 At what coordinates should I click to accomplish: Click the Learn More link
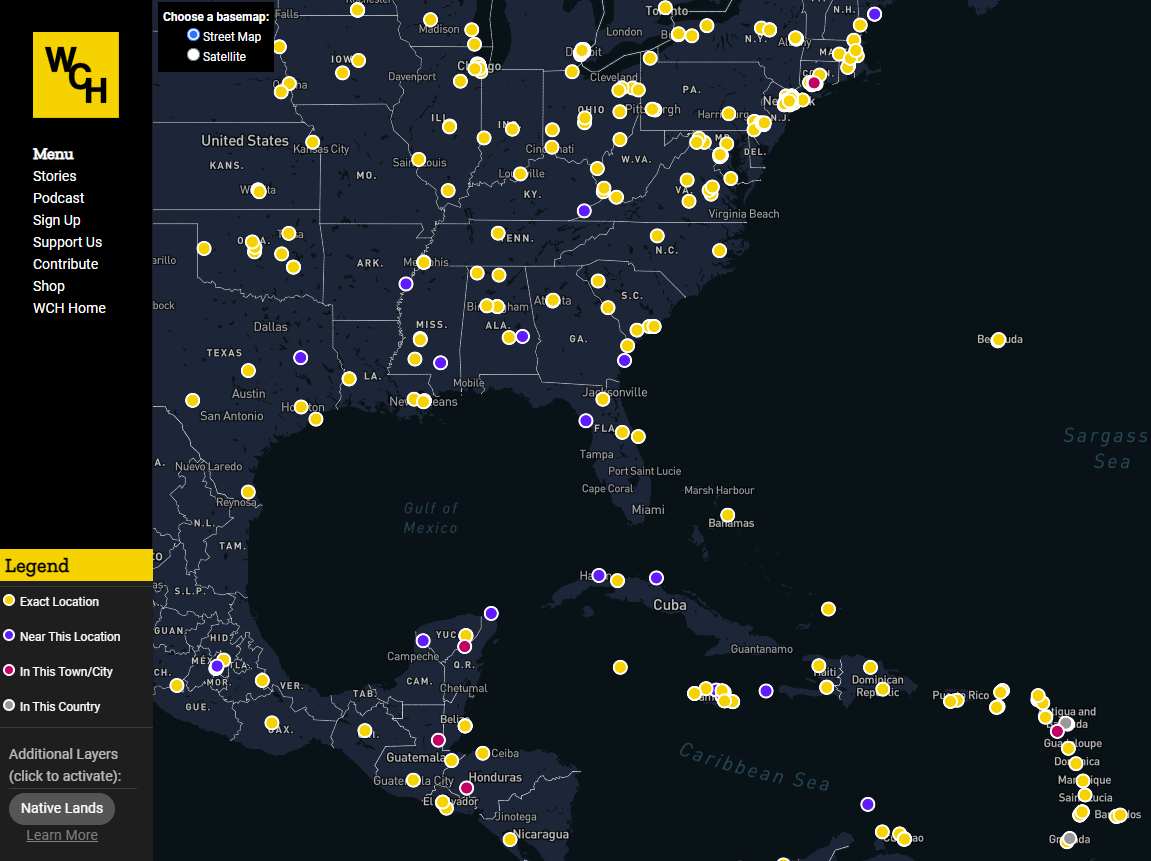[x=61, y=834]
